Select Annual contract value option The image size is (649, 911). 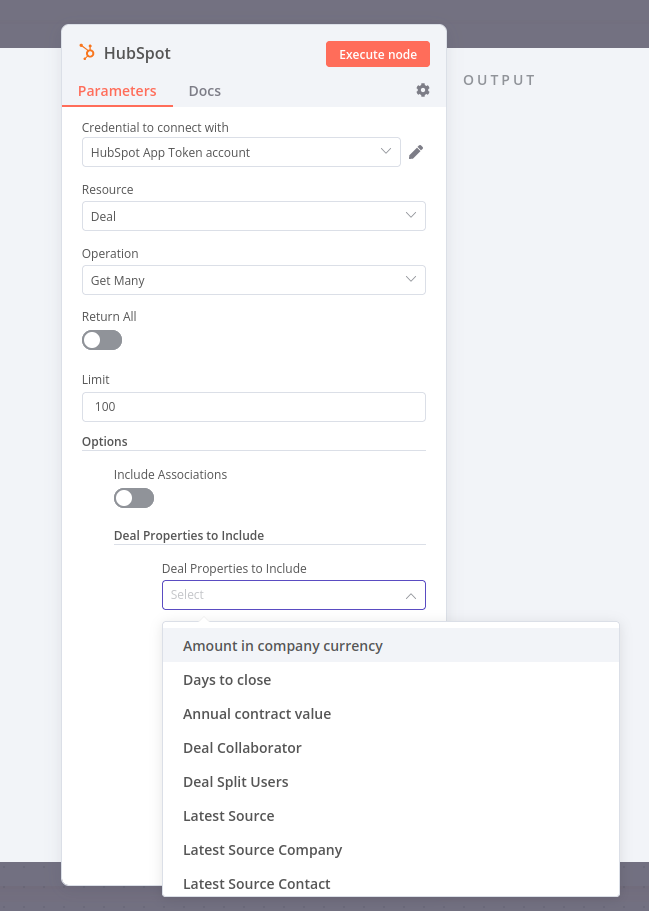tap(257, 714)
